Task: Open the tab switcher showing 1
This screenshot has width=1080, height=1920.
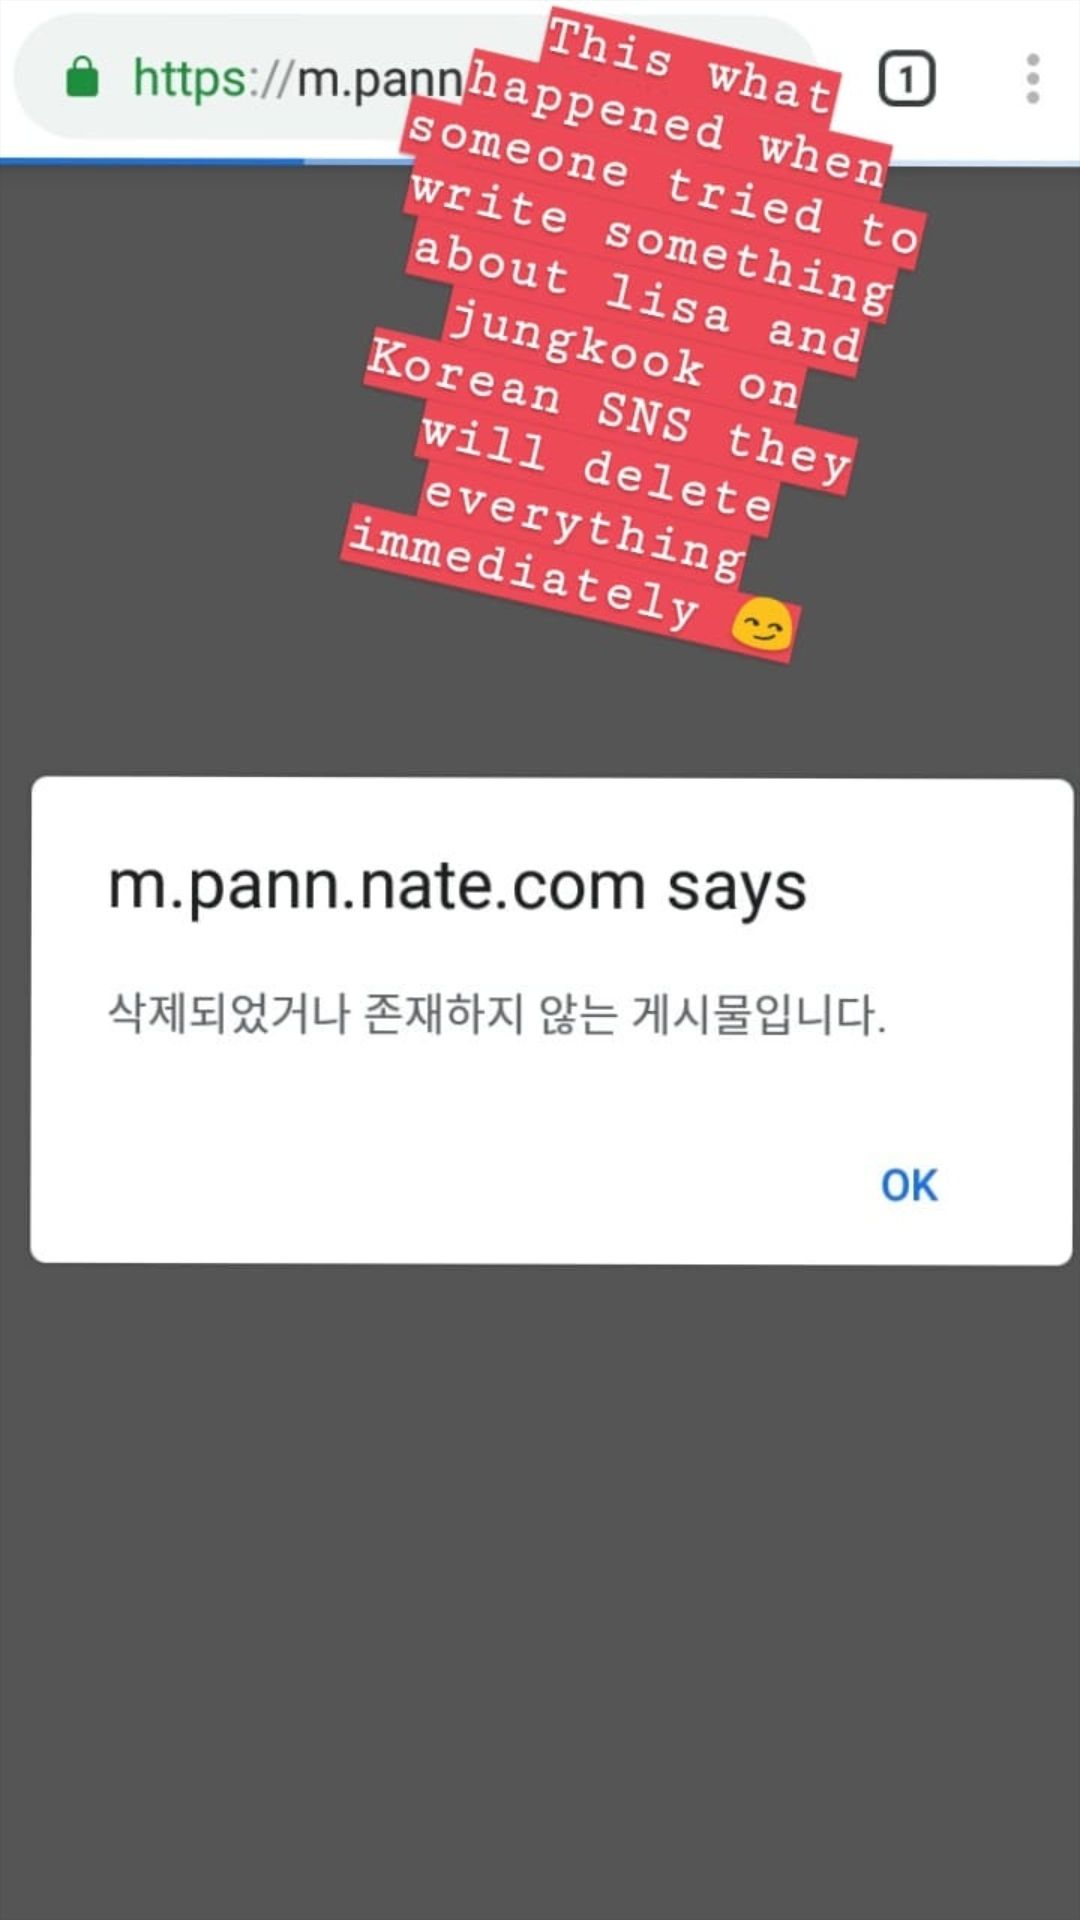Action: [x=906, y=78]
